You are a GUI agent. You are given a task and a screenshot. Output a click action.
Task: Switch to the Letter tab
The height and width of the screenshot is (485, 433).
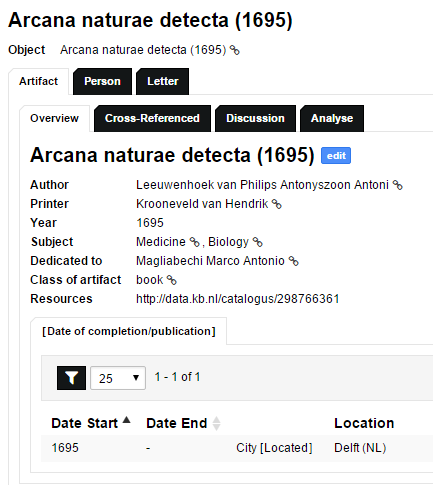click(163, 82)
